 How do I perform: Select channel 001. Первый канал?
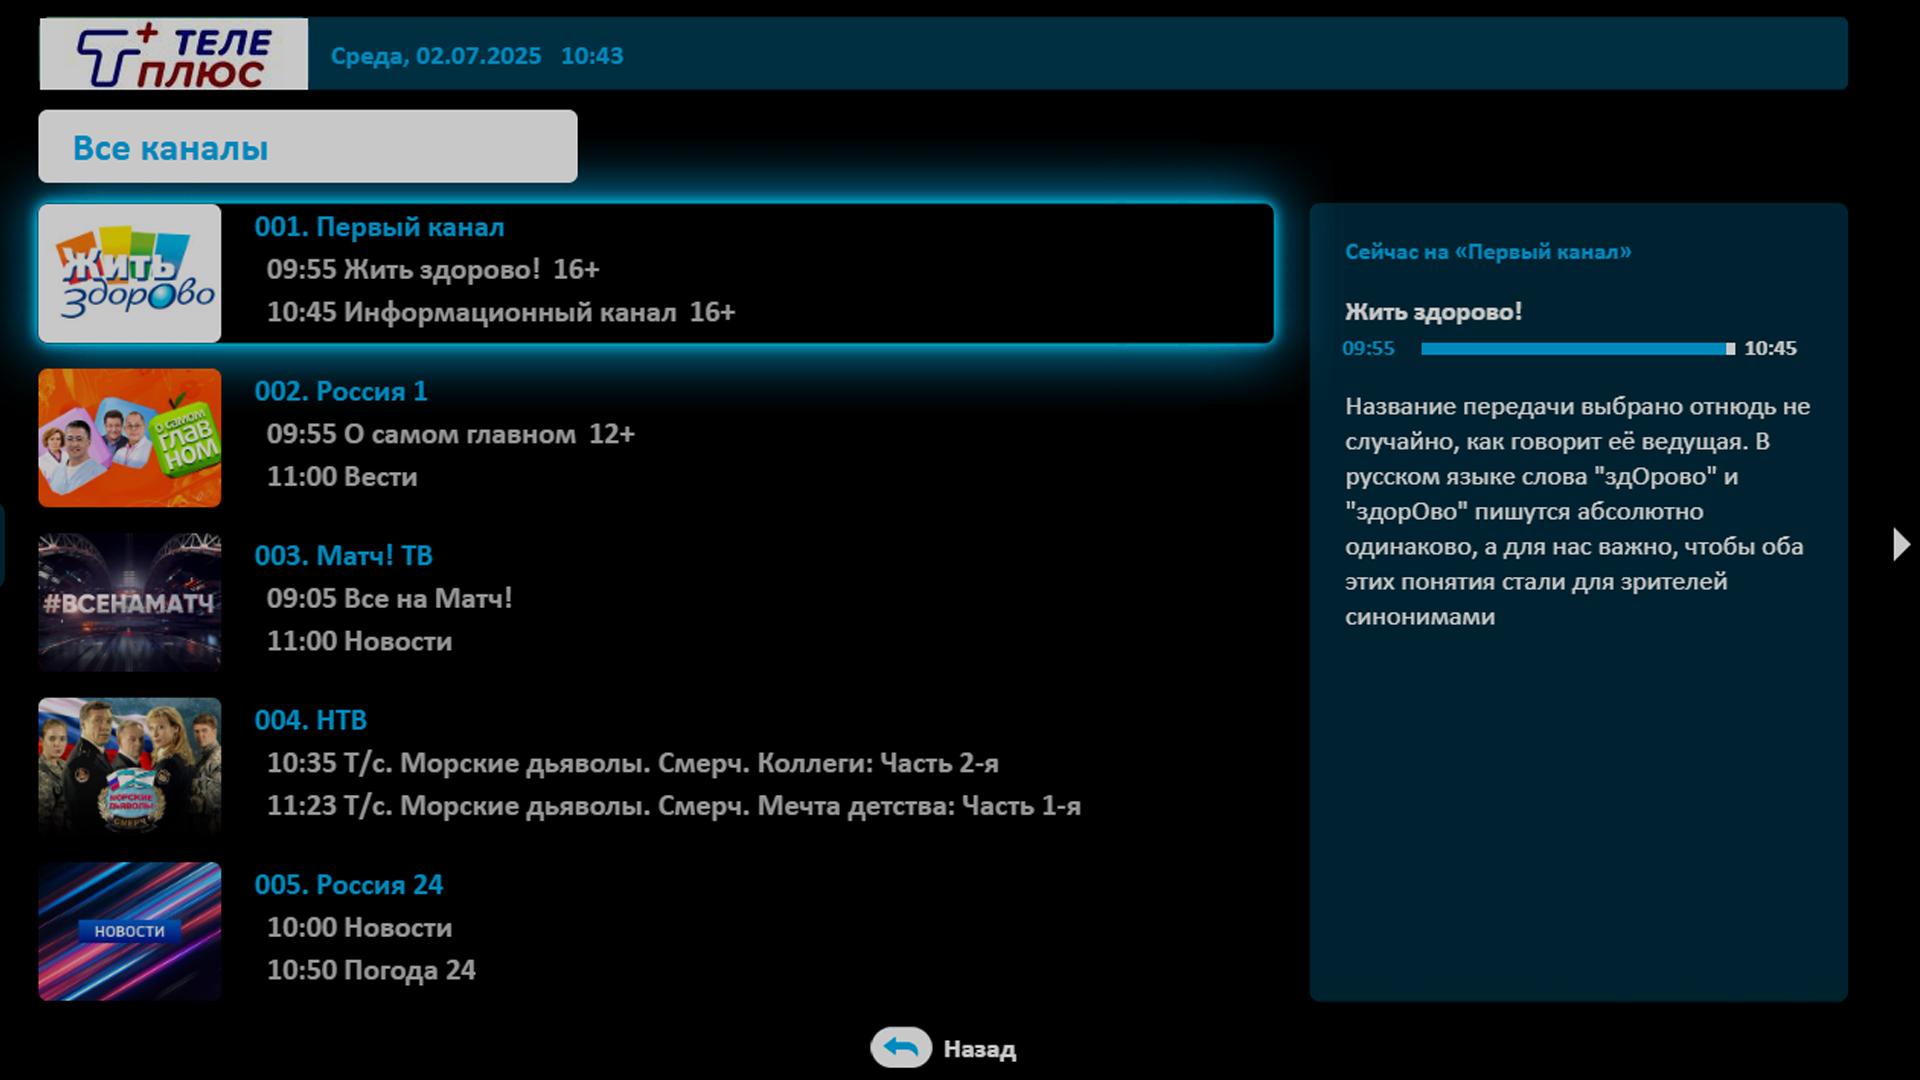coord(379,227)
